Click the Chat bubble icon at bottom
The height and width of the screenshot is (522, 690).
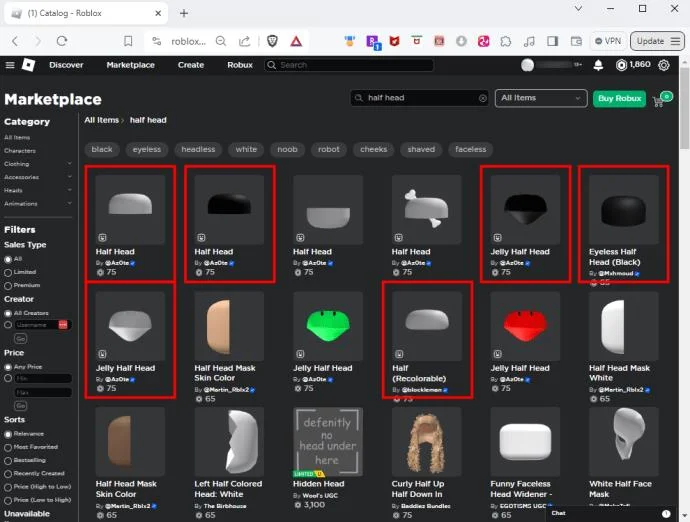click(666, 514)
